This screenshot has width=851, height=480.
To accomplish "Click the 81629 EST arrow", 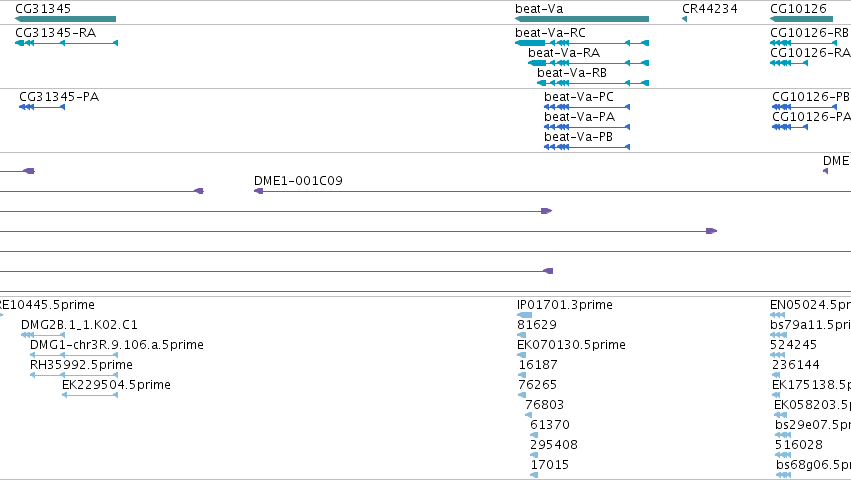I will click(x=521, y=335).
